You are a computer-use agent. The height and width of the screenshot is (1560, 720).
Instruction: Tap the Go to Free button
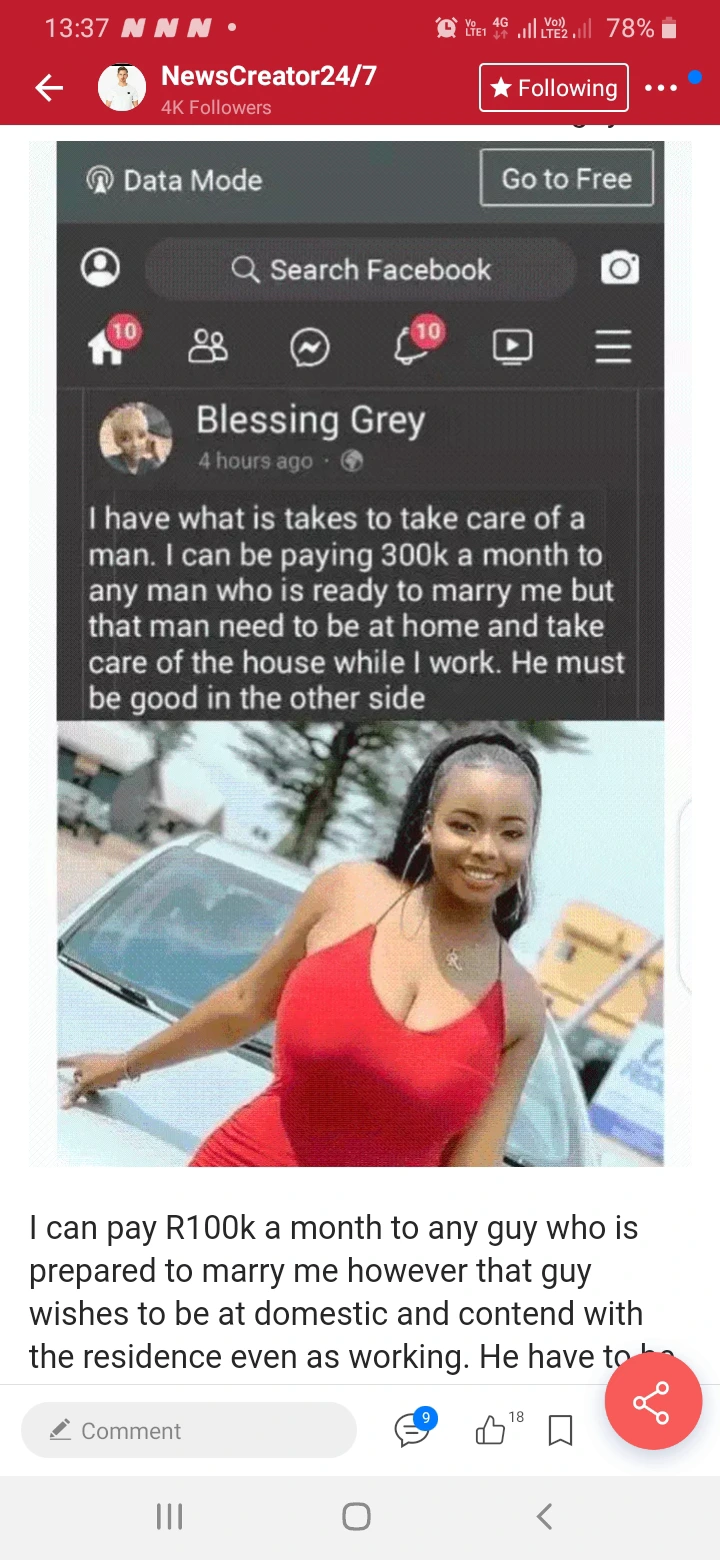567,178
